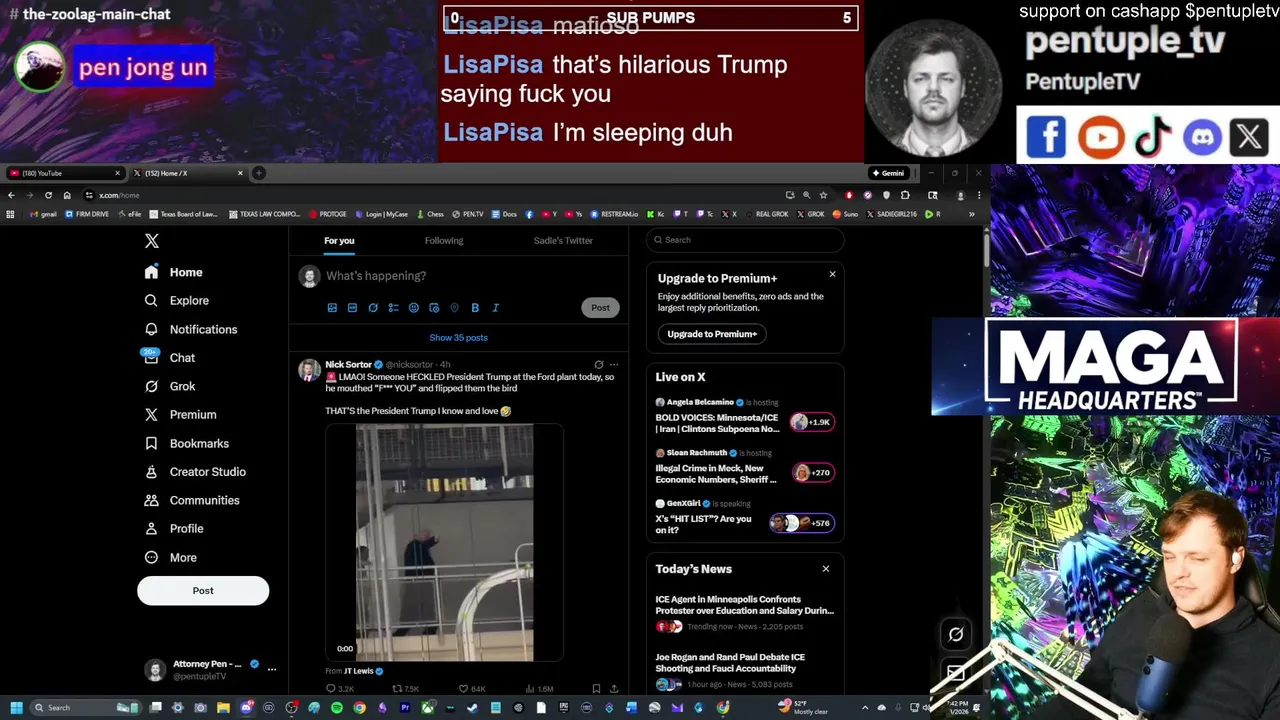Open Profile in X sidebar
This screenshot has width=1280, height=720.
(x=173, y=528)
